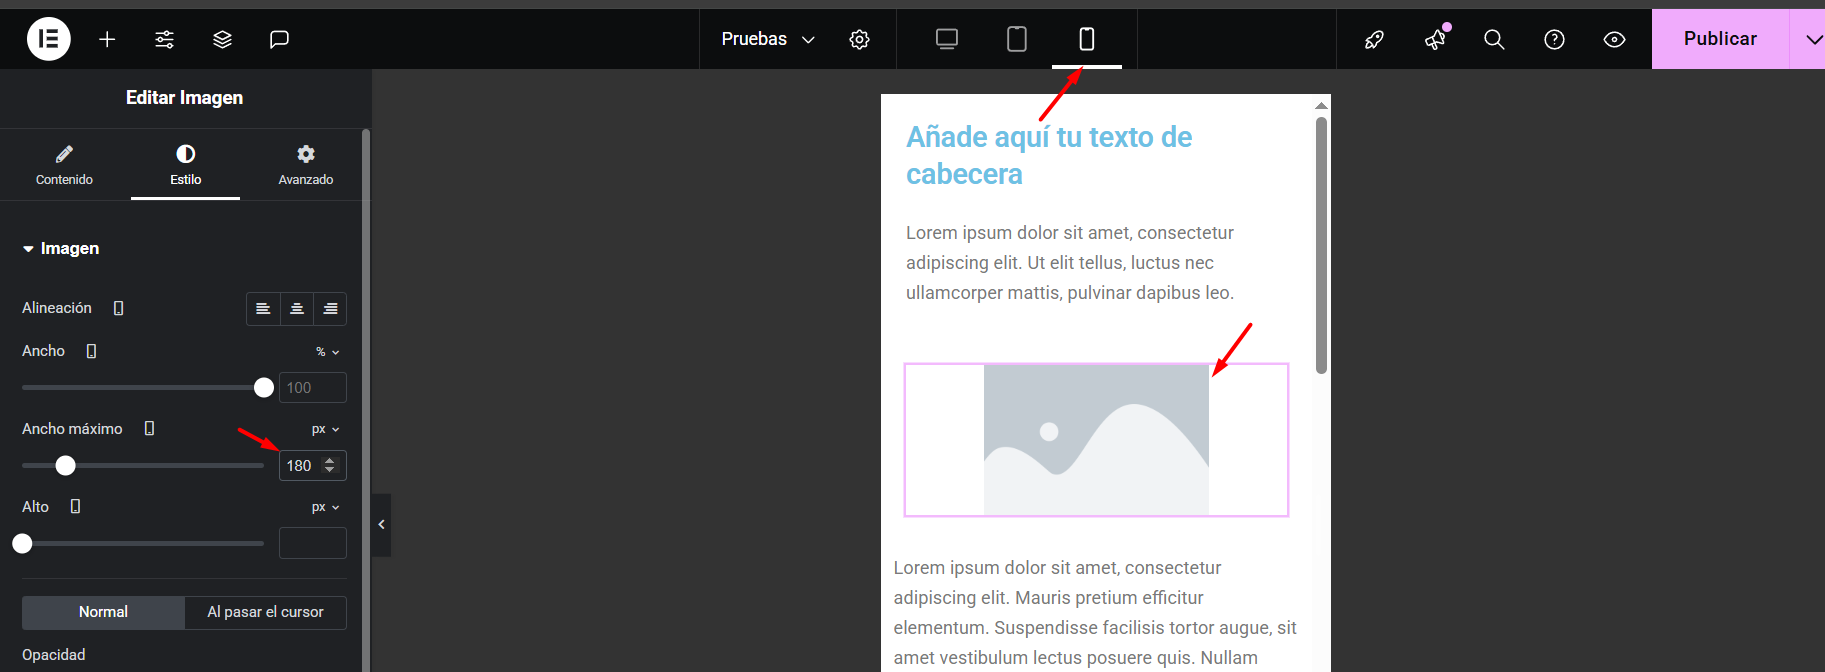Open the structure layers icon
1825x672 pixels.
(x=222, y=39)
